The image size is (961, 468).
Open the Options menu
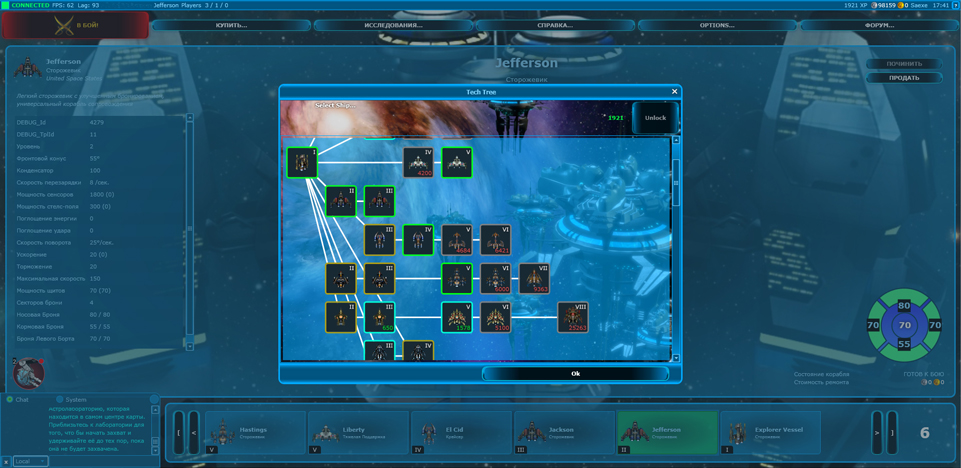click(717, 25)
